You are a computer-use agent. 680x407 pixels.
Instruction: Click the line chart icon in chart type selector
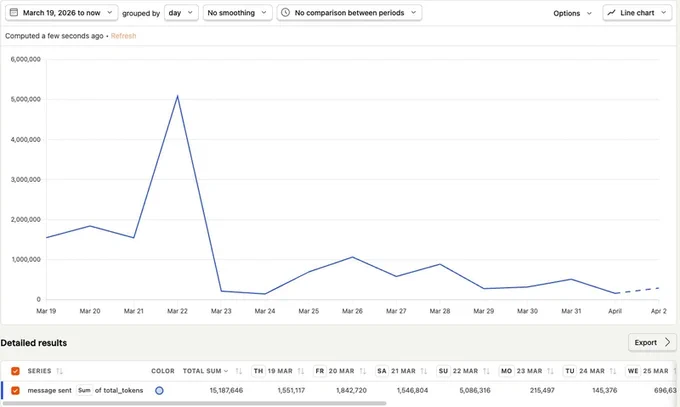pos(611,13)
